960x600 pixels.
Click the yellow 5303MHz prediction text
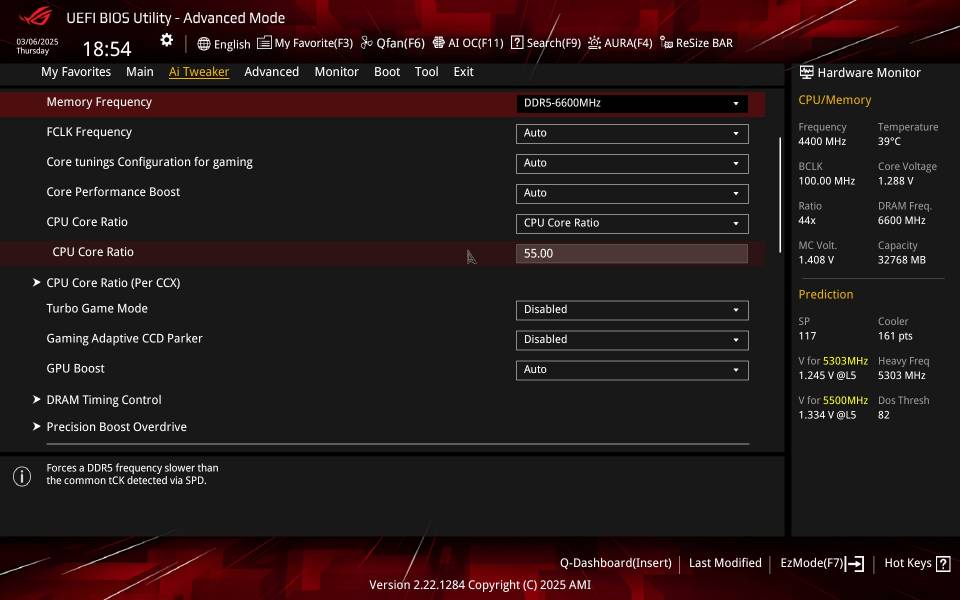(x=846, y=361)
